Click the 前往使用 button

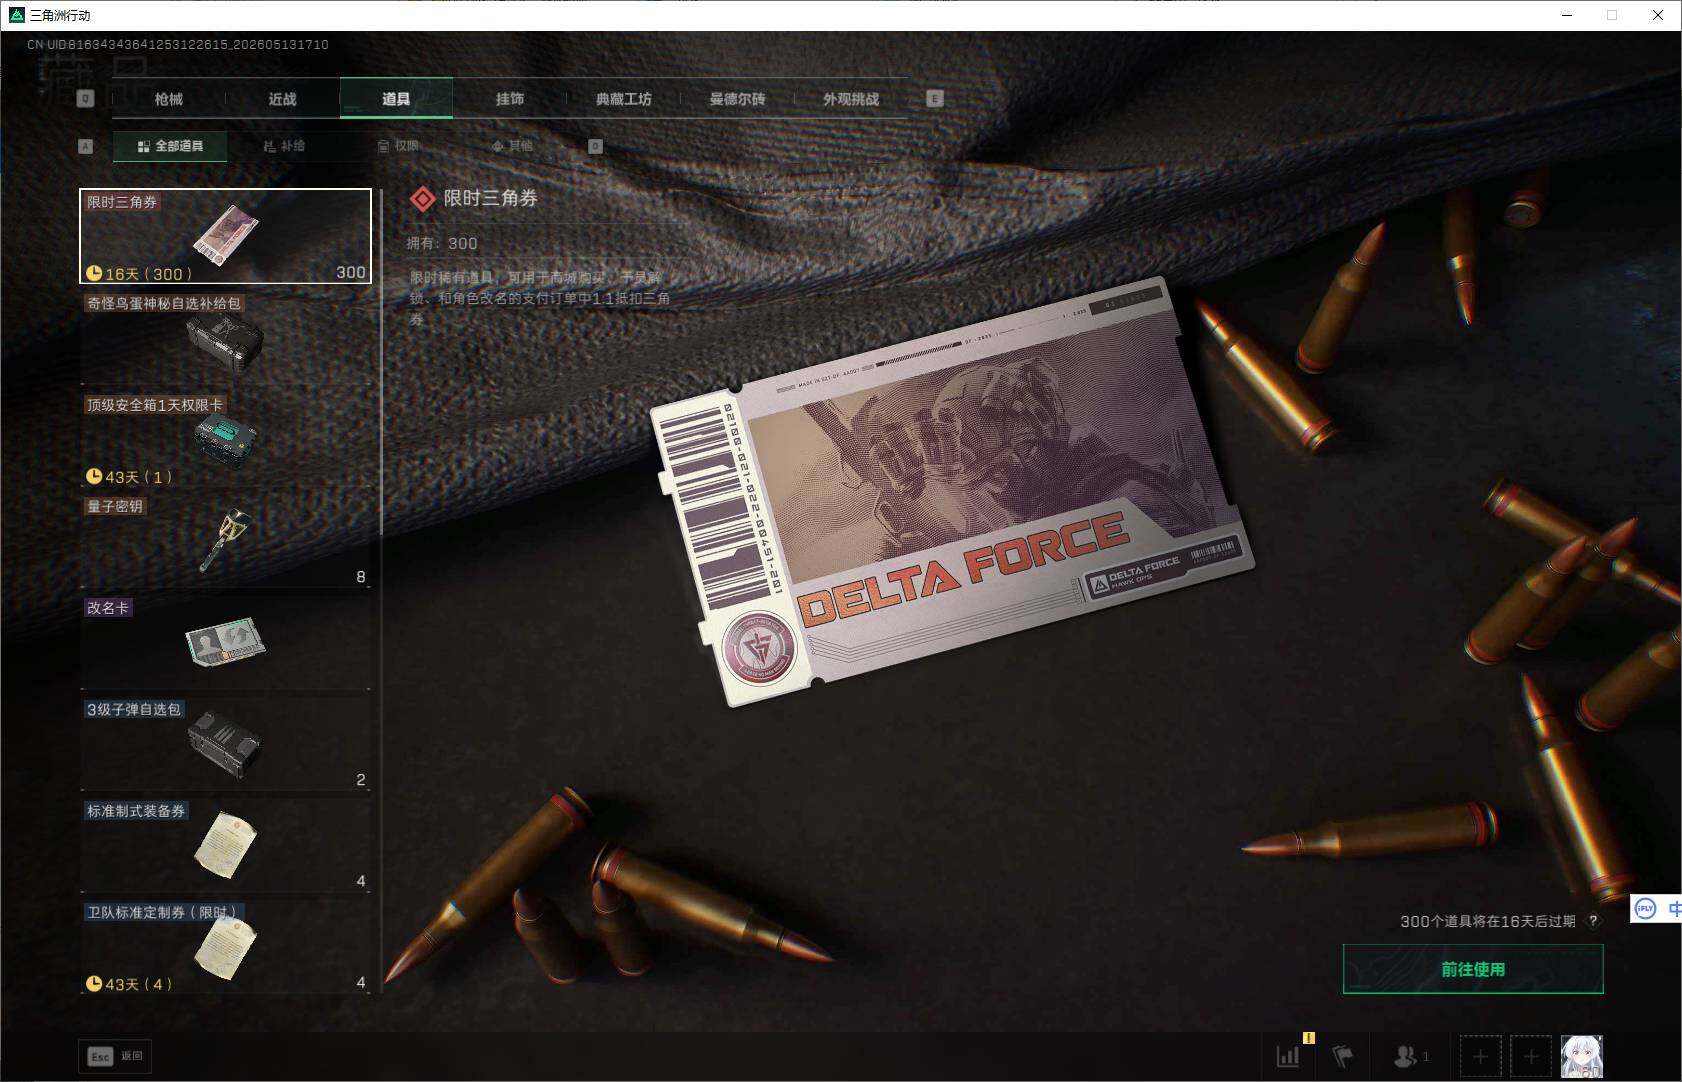pyautogui.click(x=1473, y=969)
